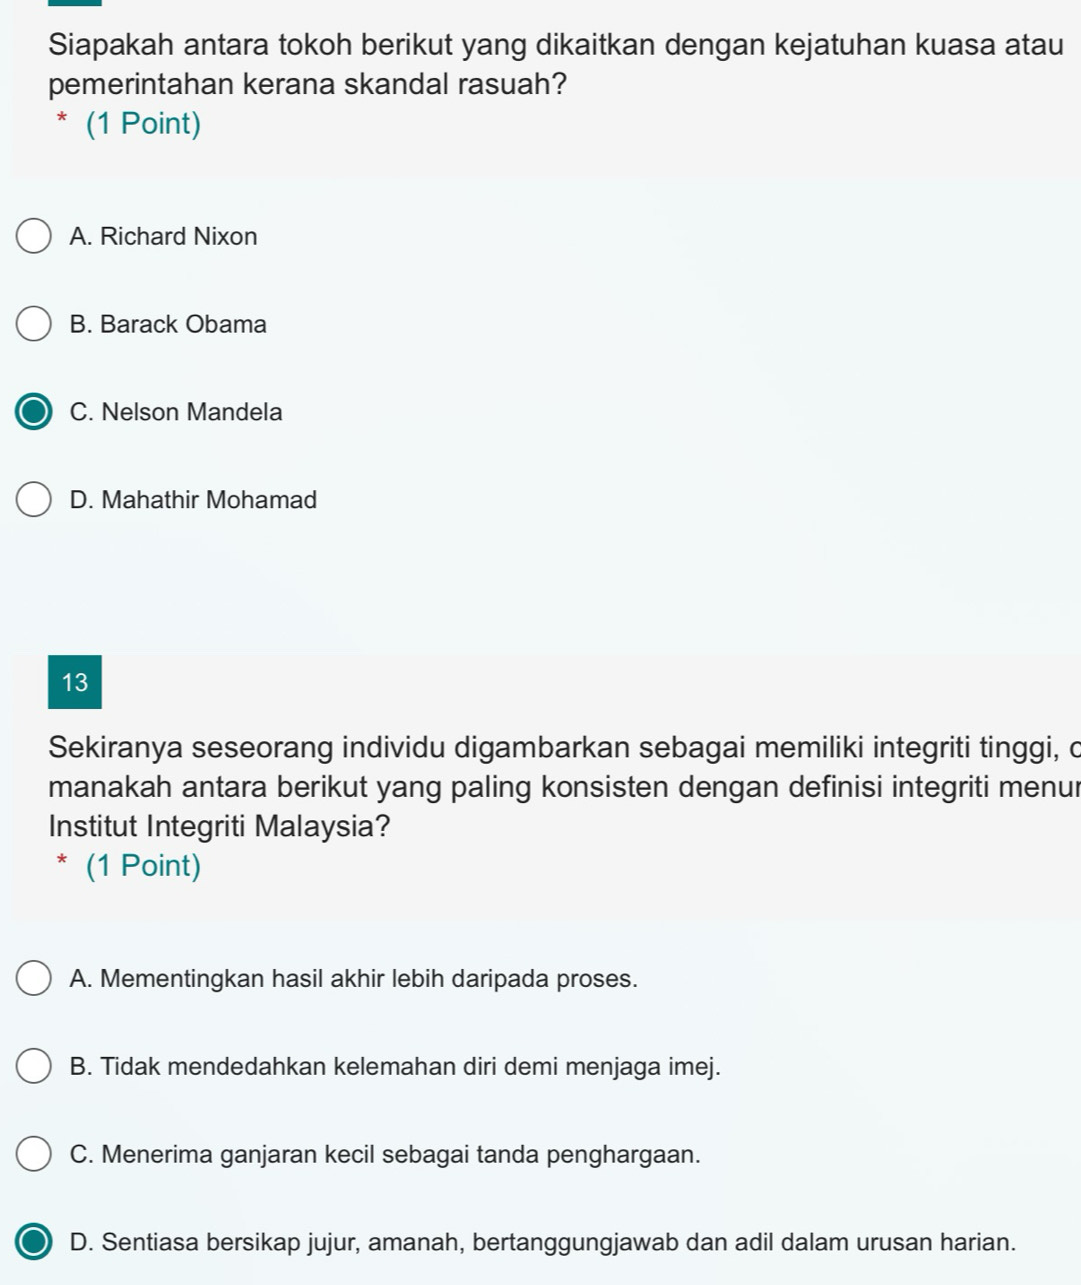Click the selected 'Sentiasa bersikap jujur' radio

coord(34,1242)
